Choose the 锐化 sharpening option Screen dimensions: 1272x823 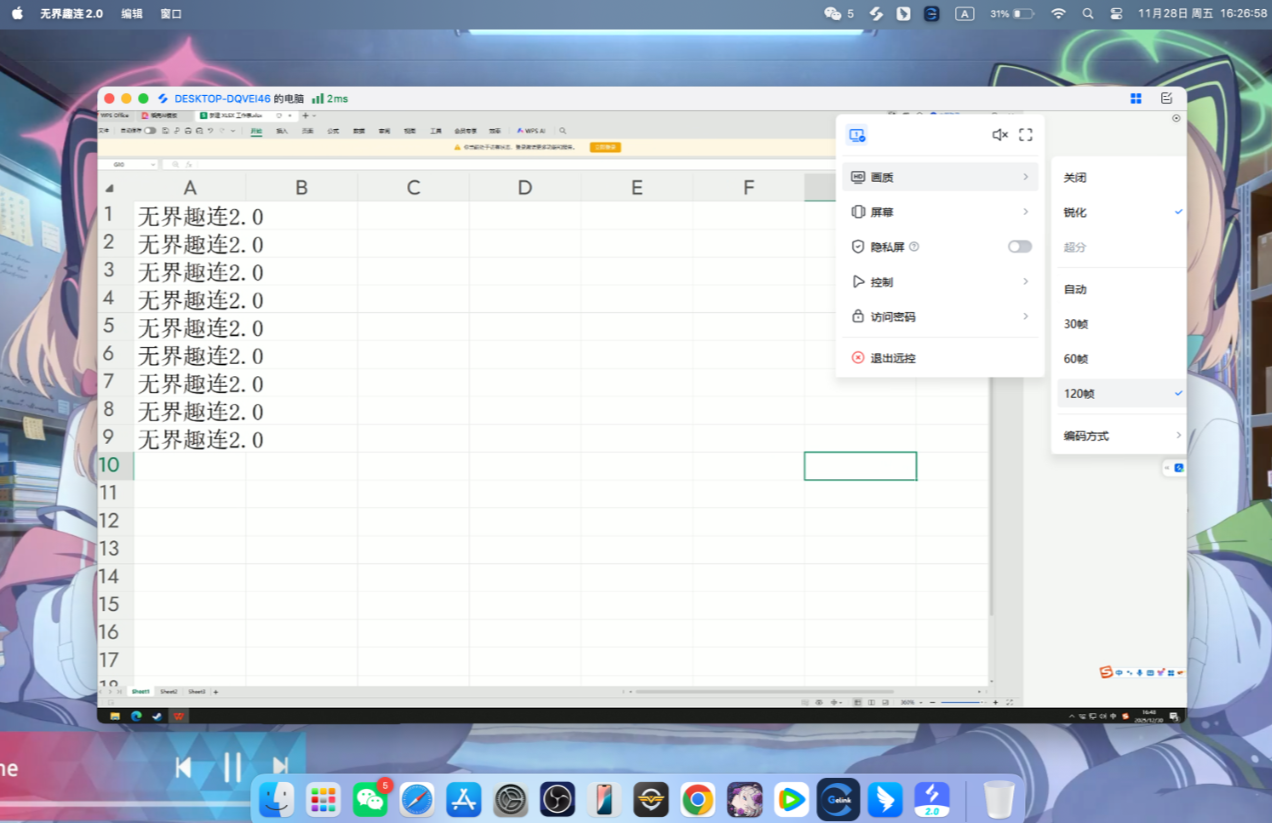pyautogui.click(x=1075, y=213)
